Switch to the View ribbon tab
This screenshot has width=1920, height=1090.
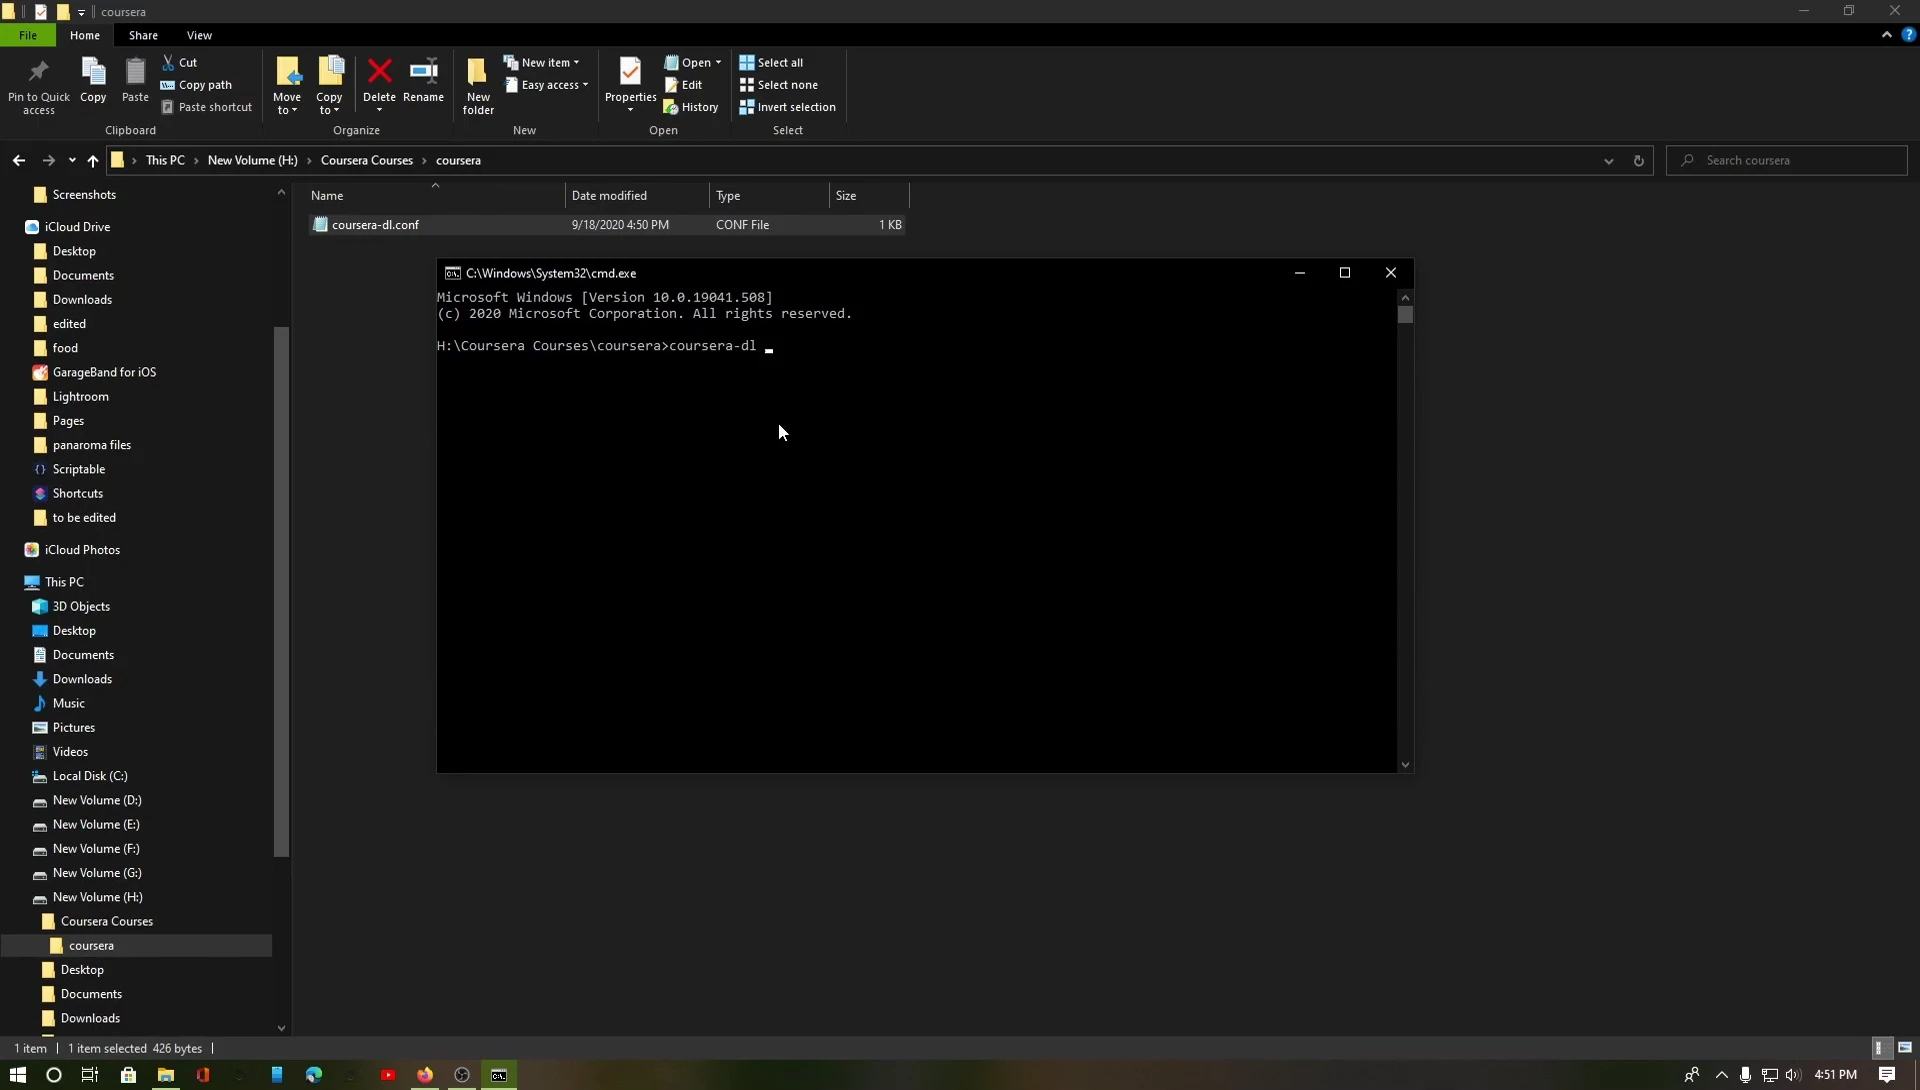pos(199,35)
